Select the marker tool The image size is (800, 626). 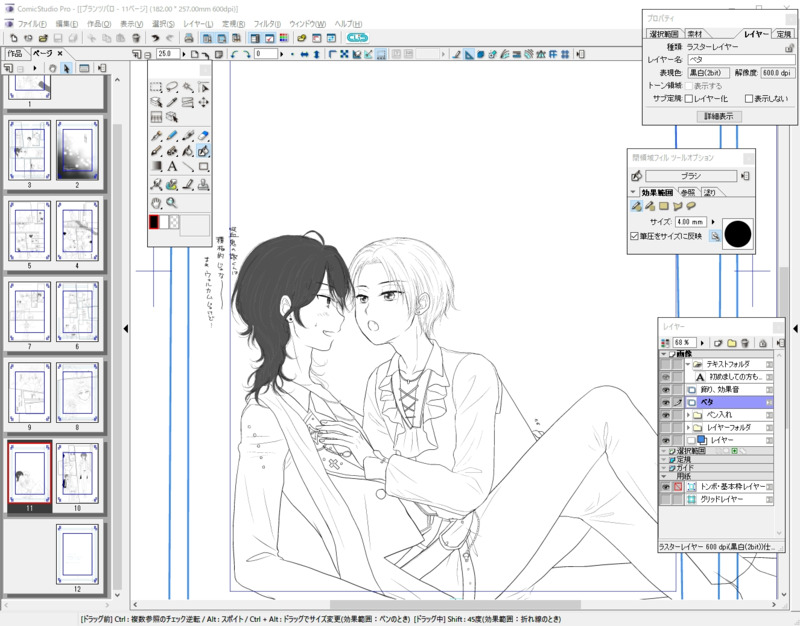point(188,136)
